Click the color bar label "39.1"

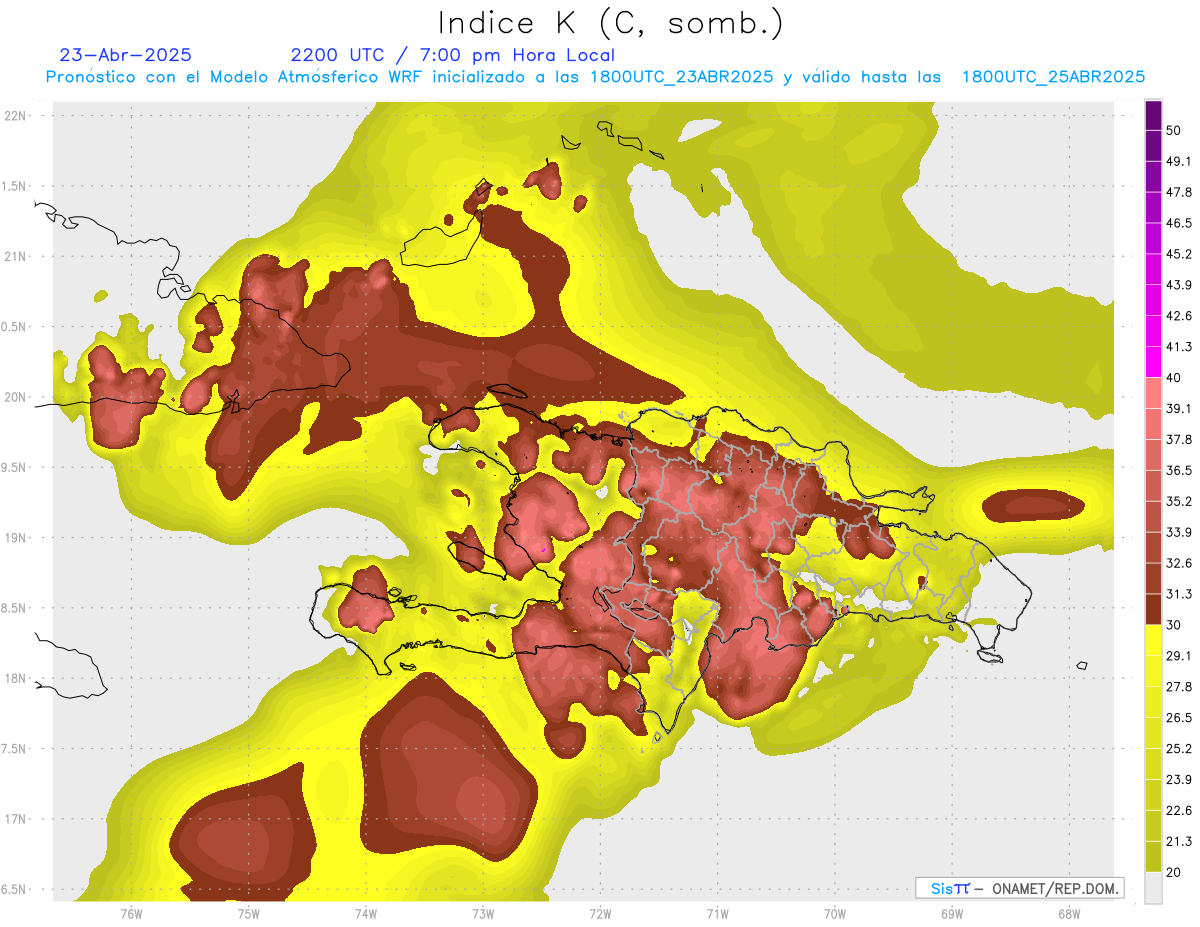tap(1179, 409)
